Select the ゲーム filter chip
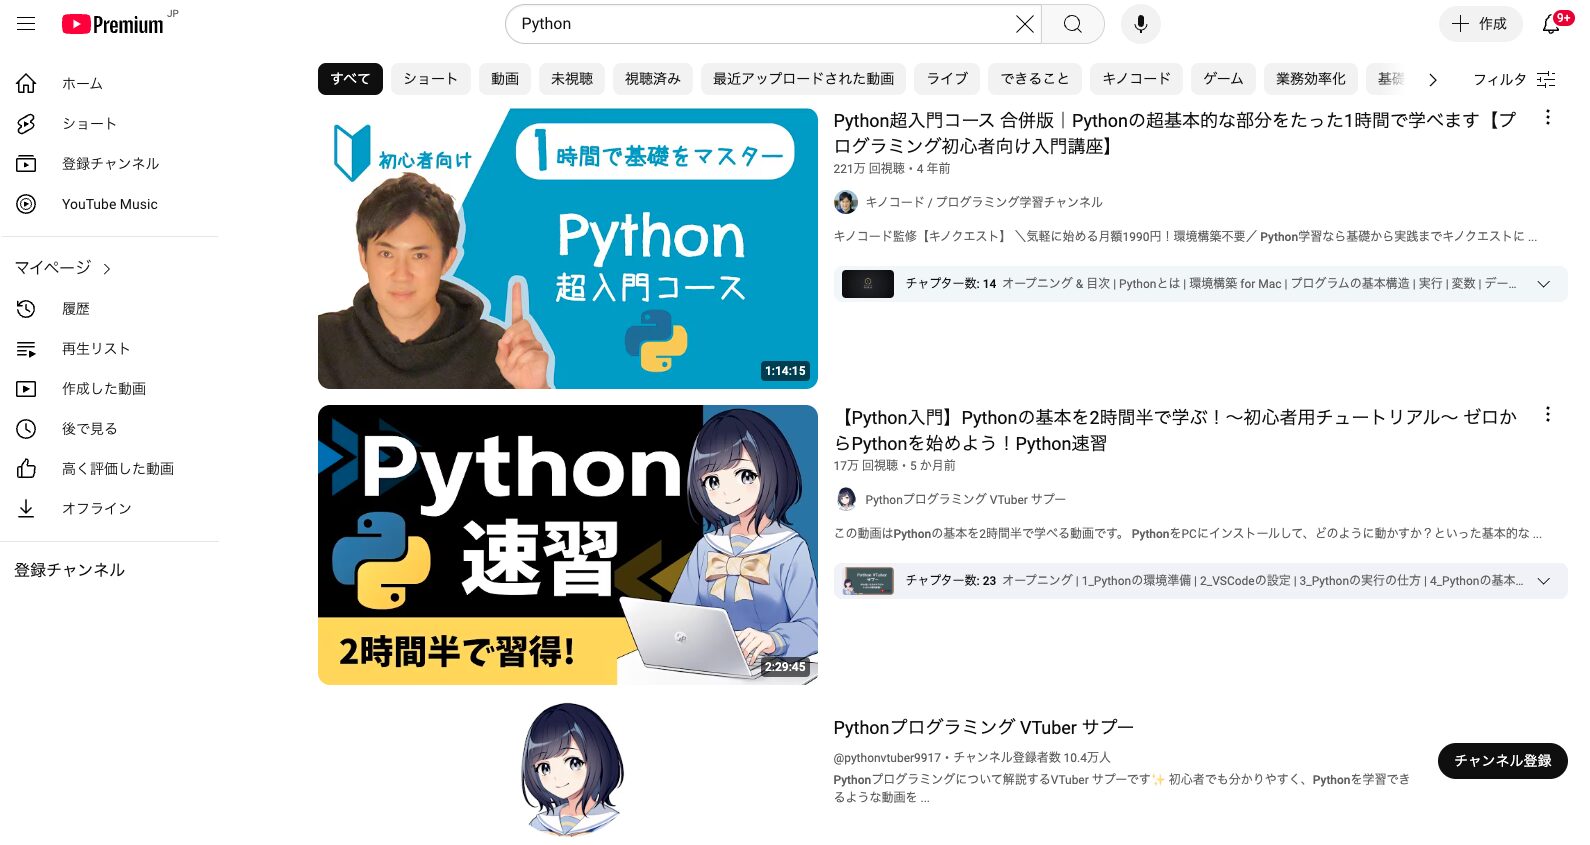 (x=1223, y=79)
